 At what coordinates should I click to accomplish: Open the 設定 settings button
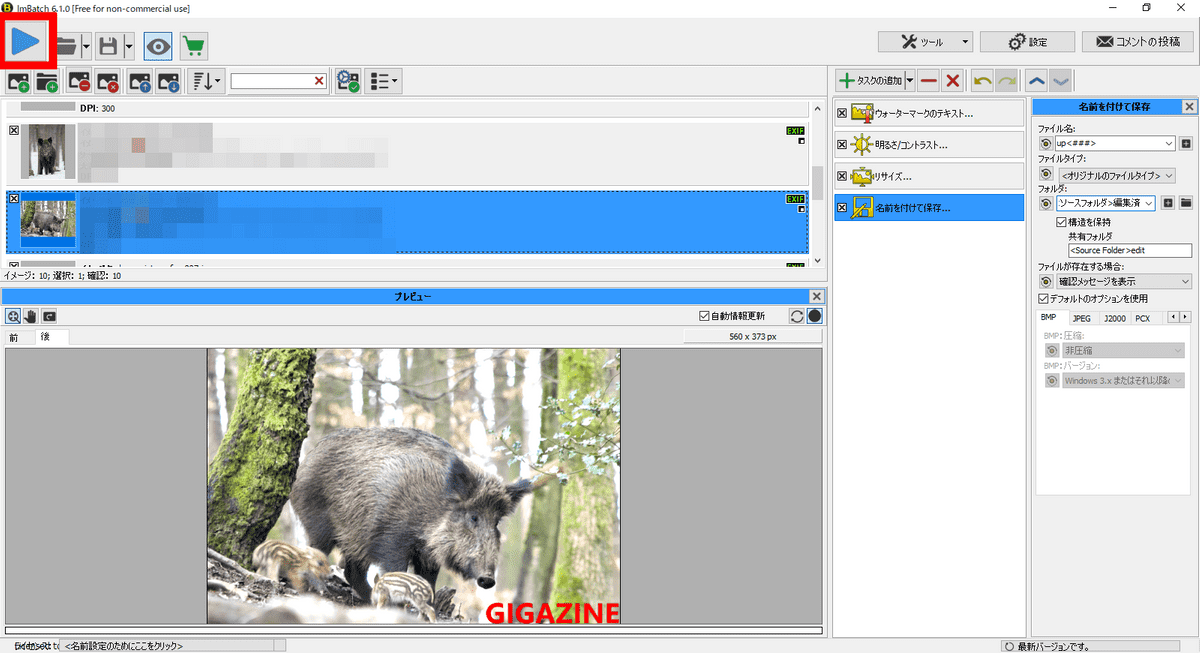coord(1027,42)
